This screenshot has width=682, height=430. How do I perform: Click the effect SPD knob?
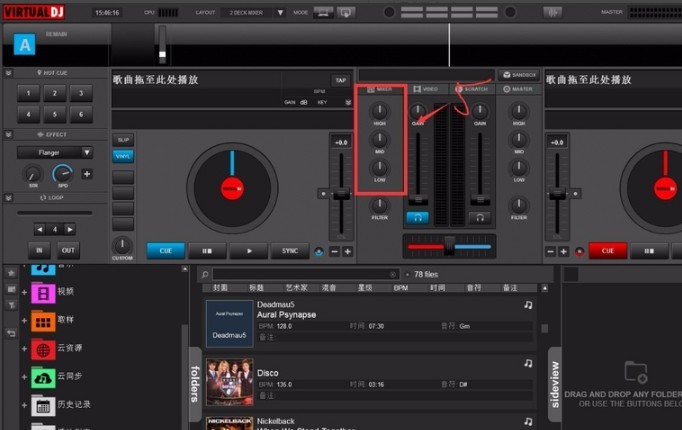pyautogui.click(x=63, y=174)
